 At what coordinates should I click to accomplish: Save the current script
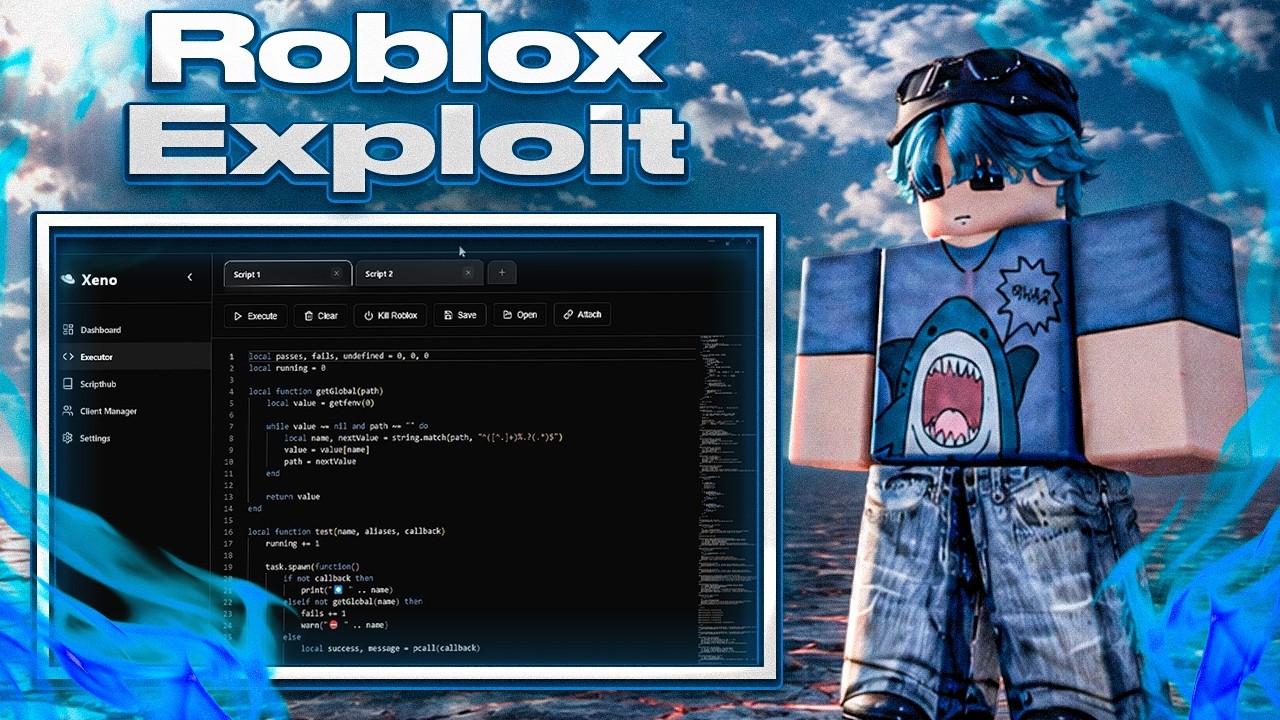point(460,315)
